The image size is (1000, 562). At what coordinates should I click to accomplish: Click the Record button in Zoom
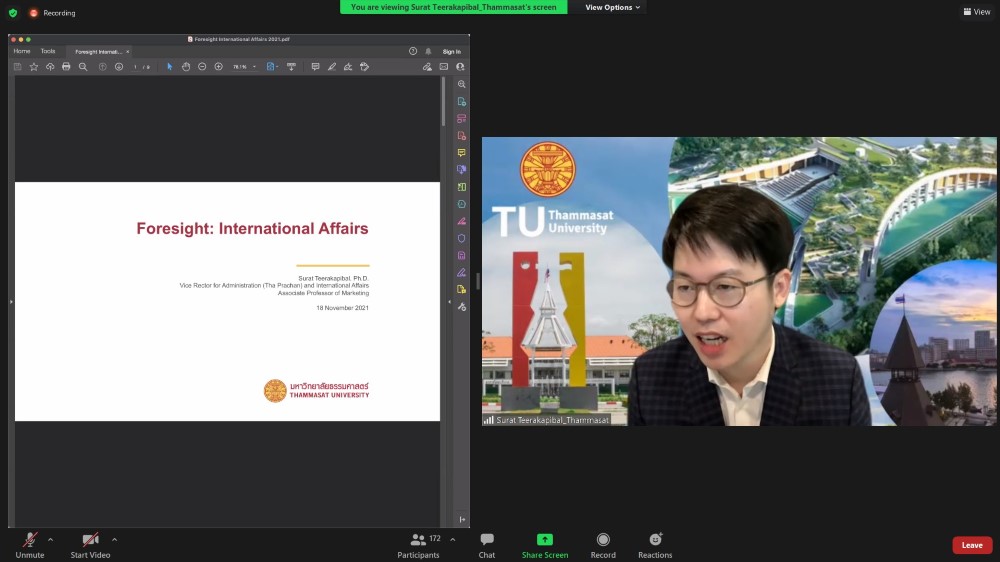(x=603, y=545)
